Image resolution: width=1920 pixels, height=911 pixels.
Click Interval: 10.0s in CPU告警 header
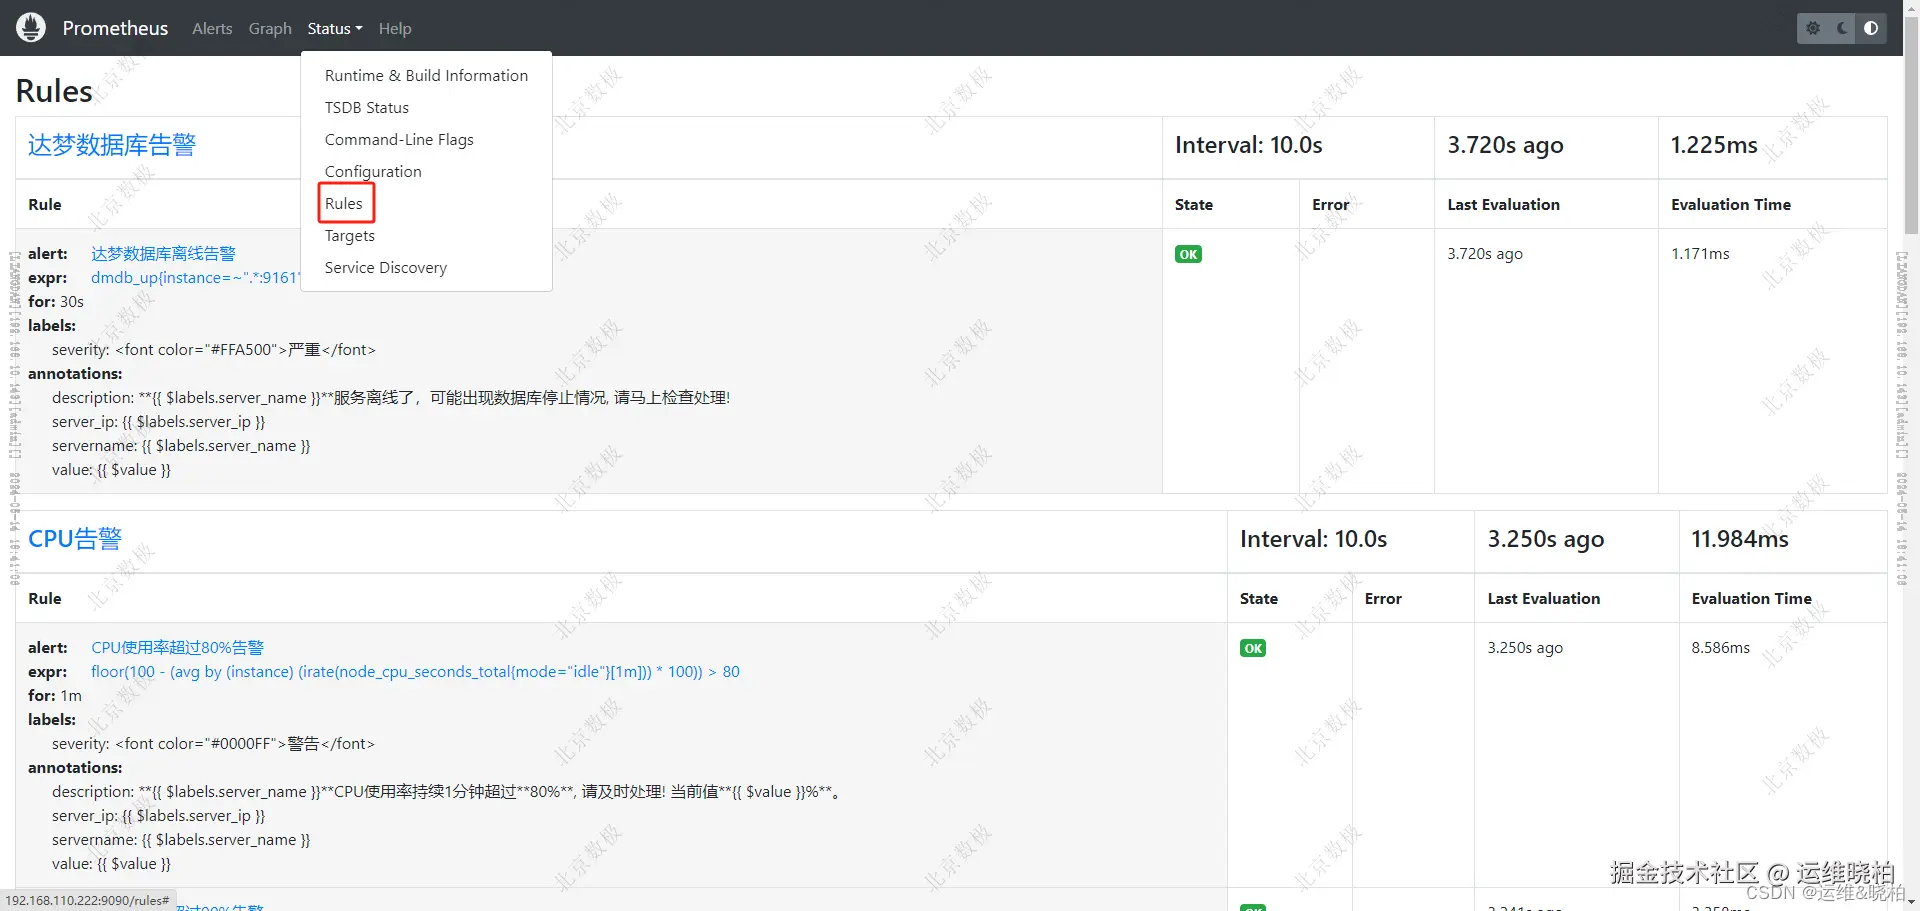[1314, 540]
